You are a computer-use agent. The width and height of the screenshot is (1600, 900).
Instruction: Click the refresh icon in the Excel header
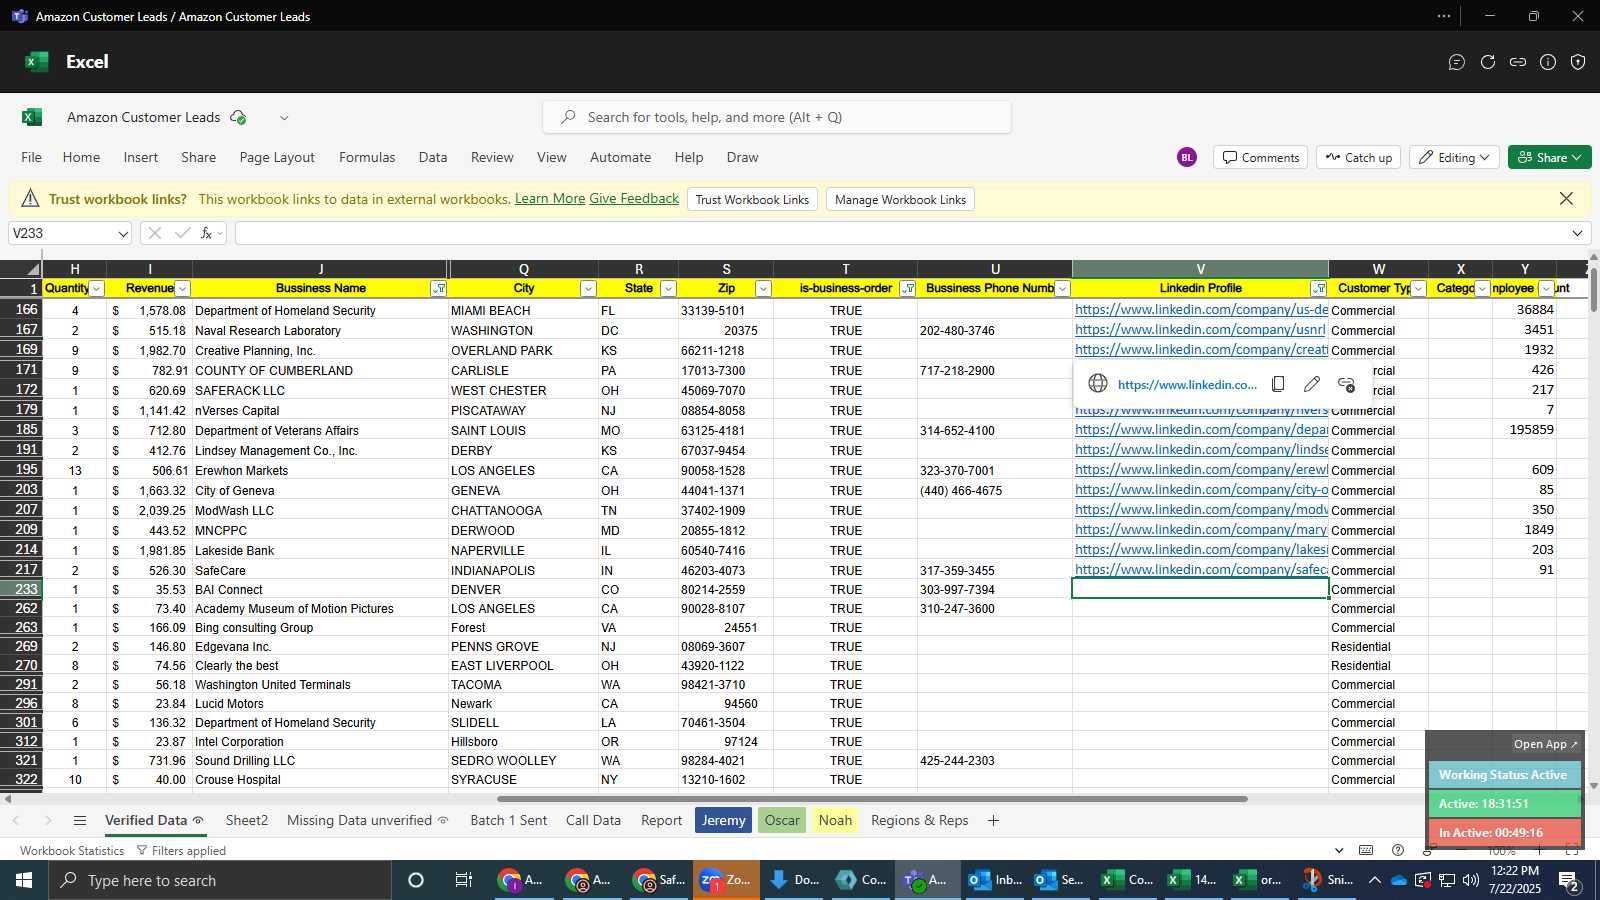click(1488, 62)
